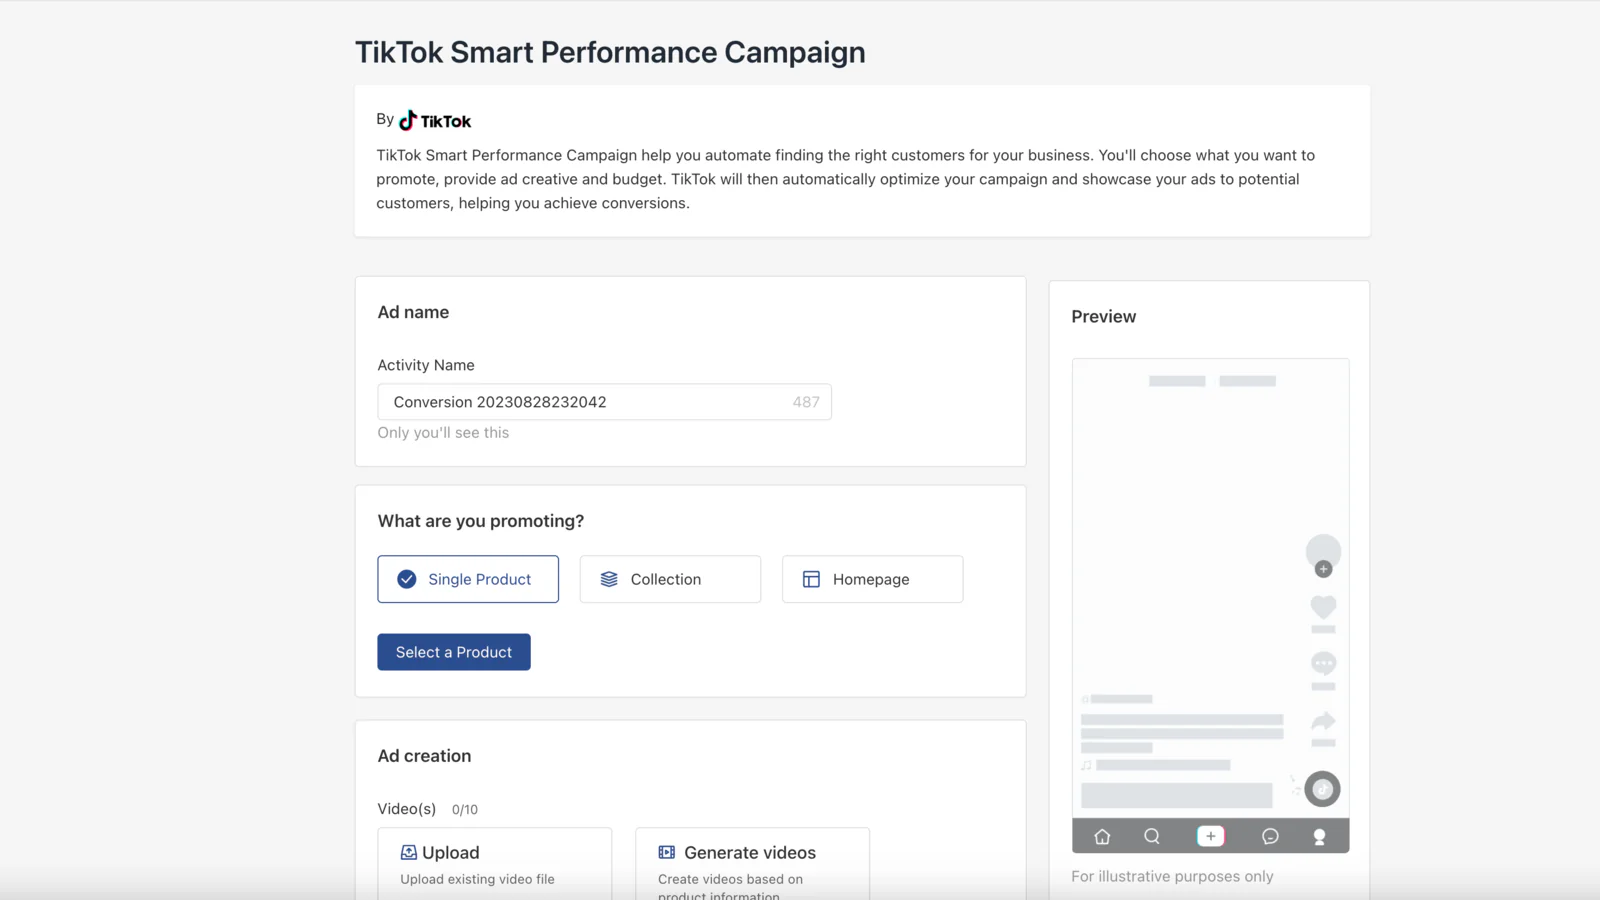Choose Collection as promotion type

(670, 579)
